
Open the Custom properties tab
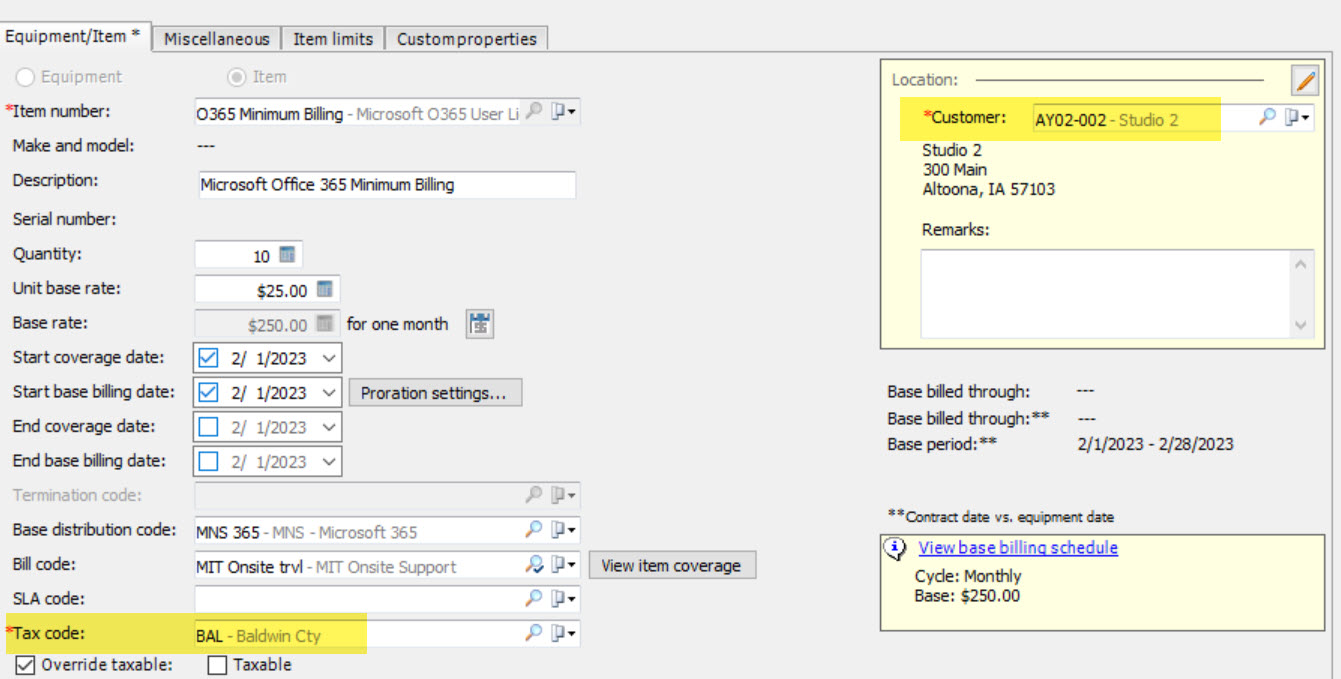(466, 39)
